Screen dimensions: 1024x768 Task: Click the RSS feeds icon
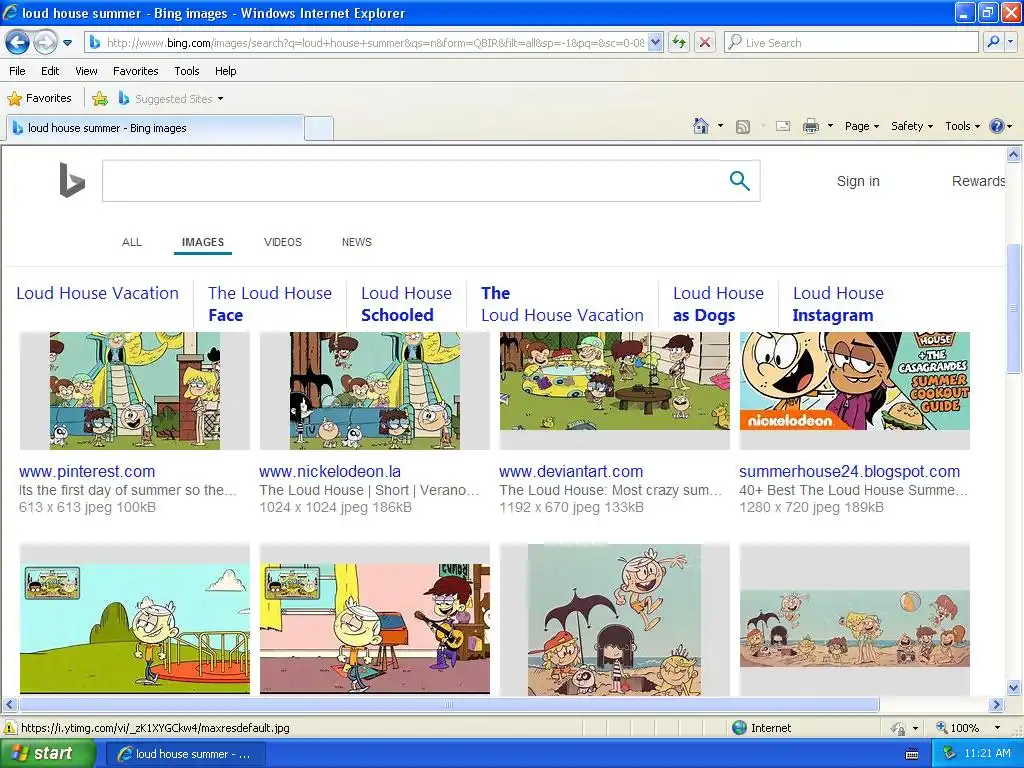click(x=743, y=127)
